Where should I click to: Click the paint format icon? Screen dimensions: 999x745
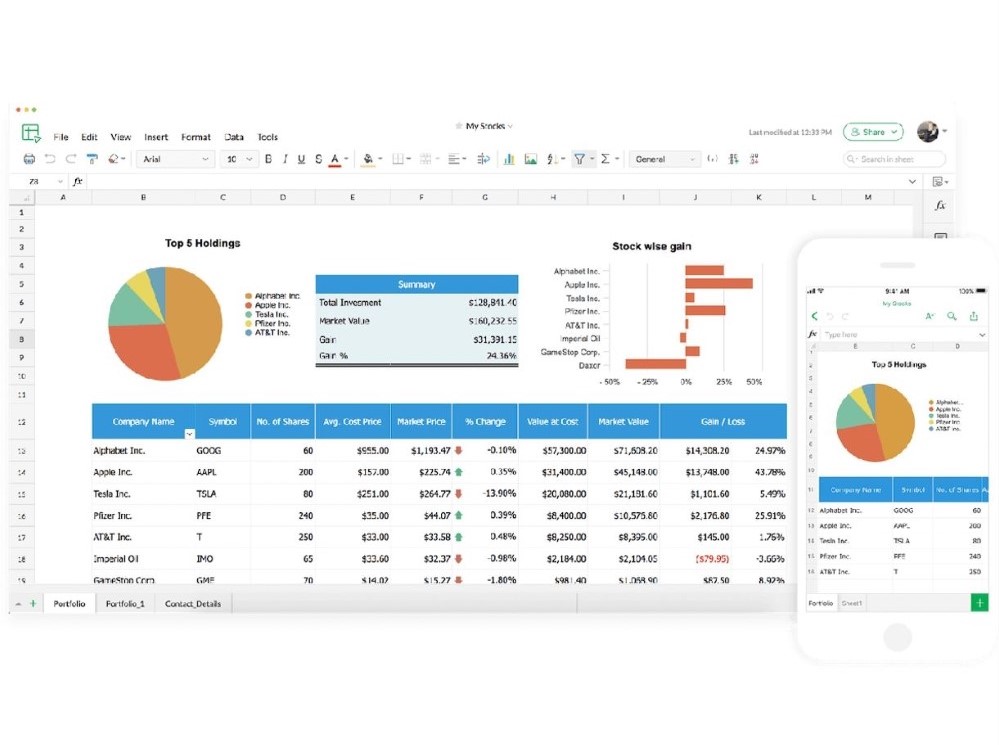pyautogui.click(x=92, y=159)
